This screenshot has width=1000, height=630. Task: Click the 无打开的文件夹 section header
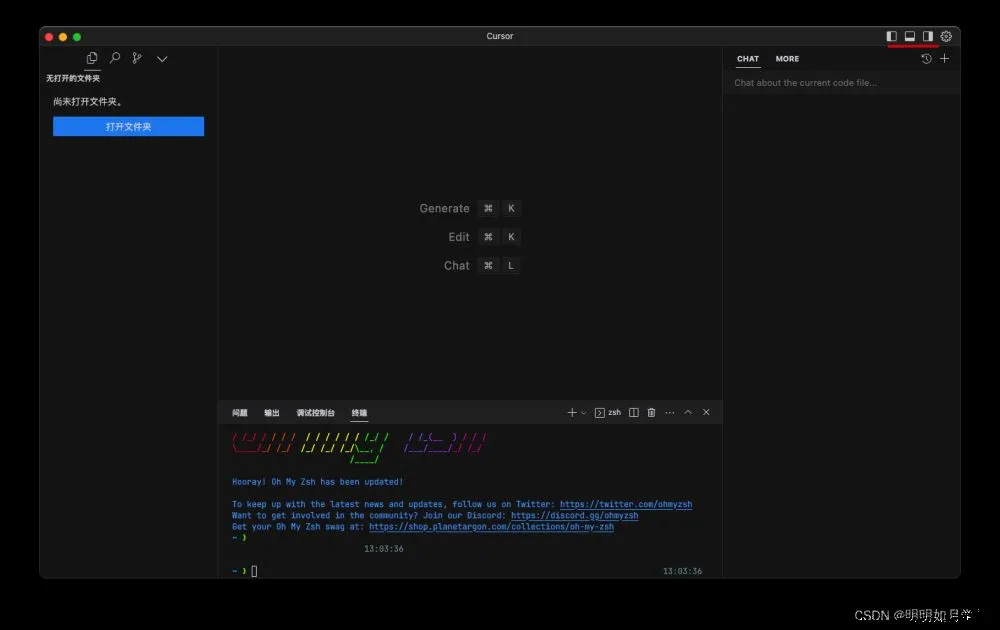tap(73, 78)
